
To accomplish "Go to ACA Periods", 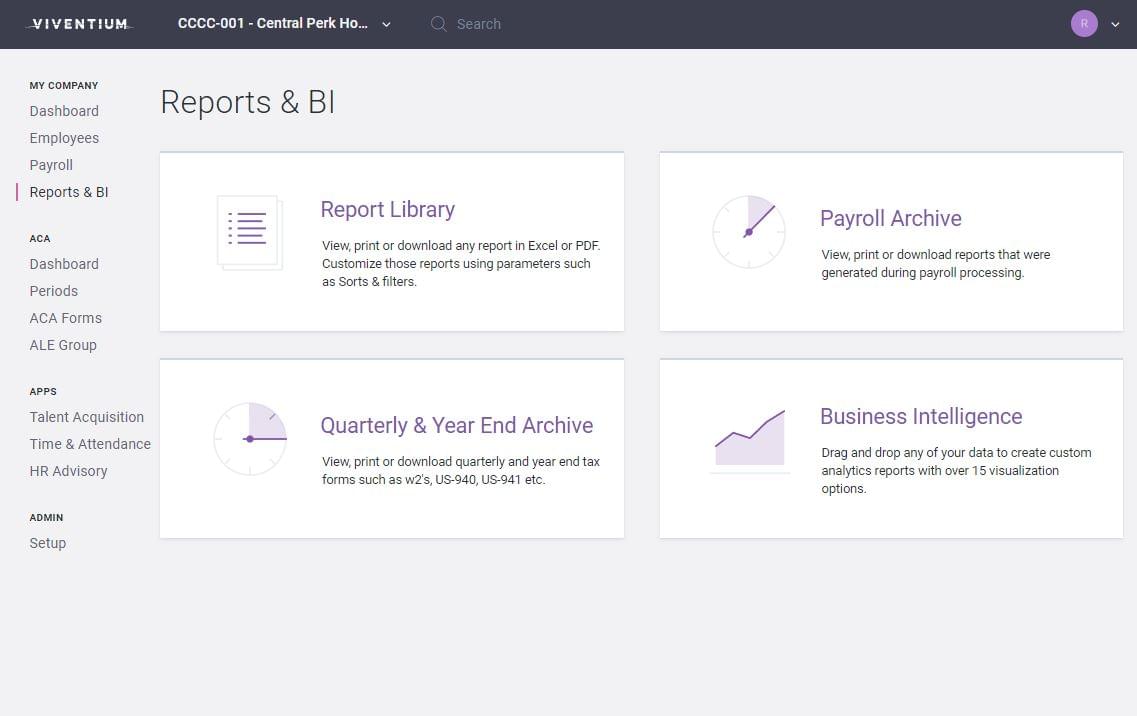I will tap(54, 291).
